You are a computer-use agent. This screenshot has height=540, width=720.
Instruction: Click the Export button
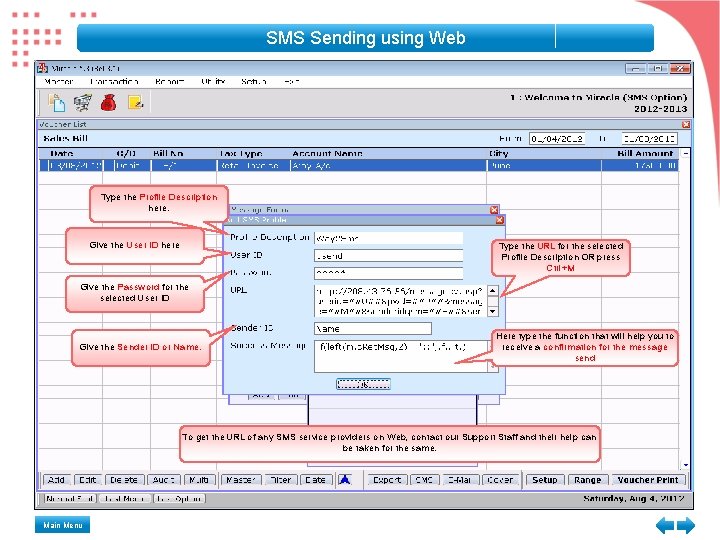[x=387, y=480]
